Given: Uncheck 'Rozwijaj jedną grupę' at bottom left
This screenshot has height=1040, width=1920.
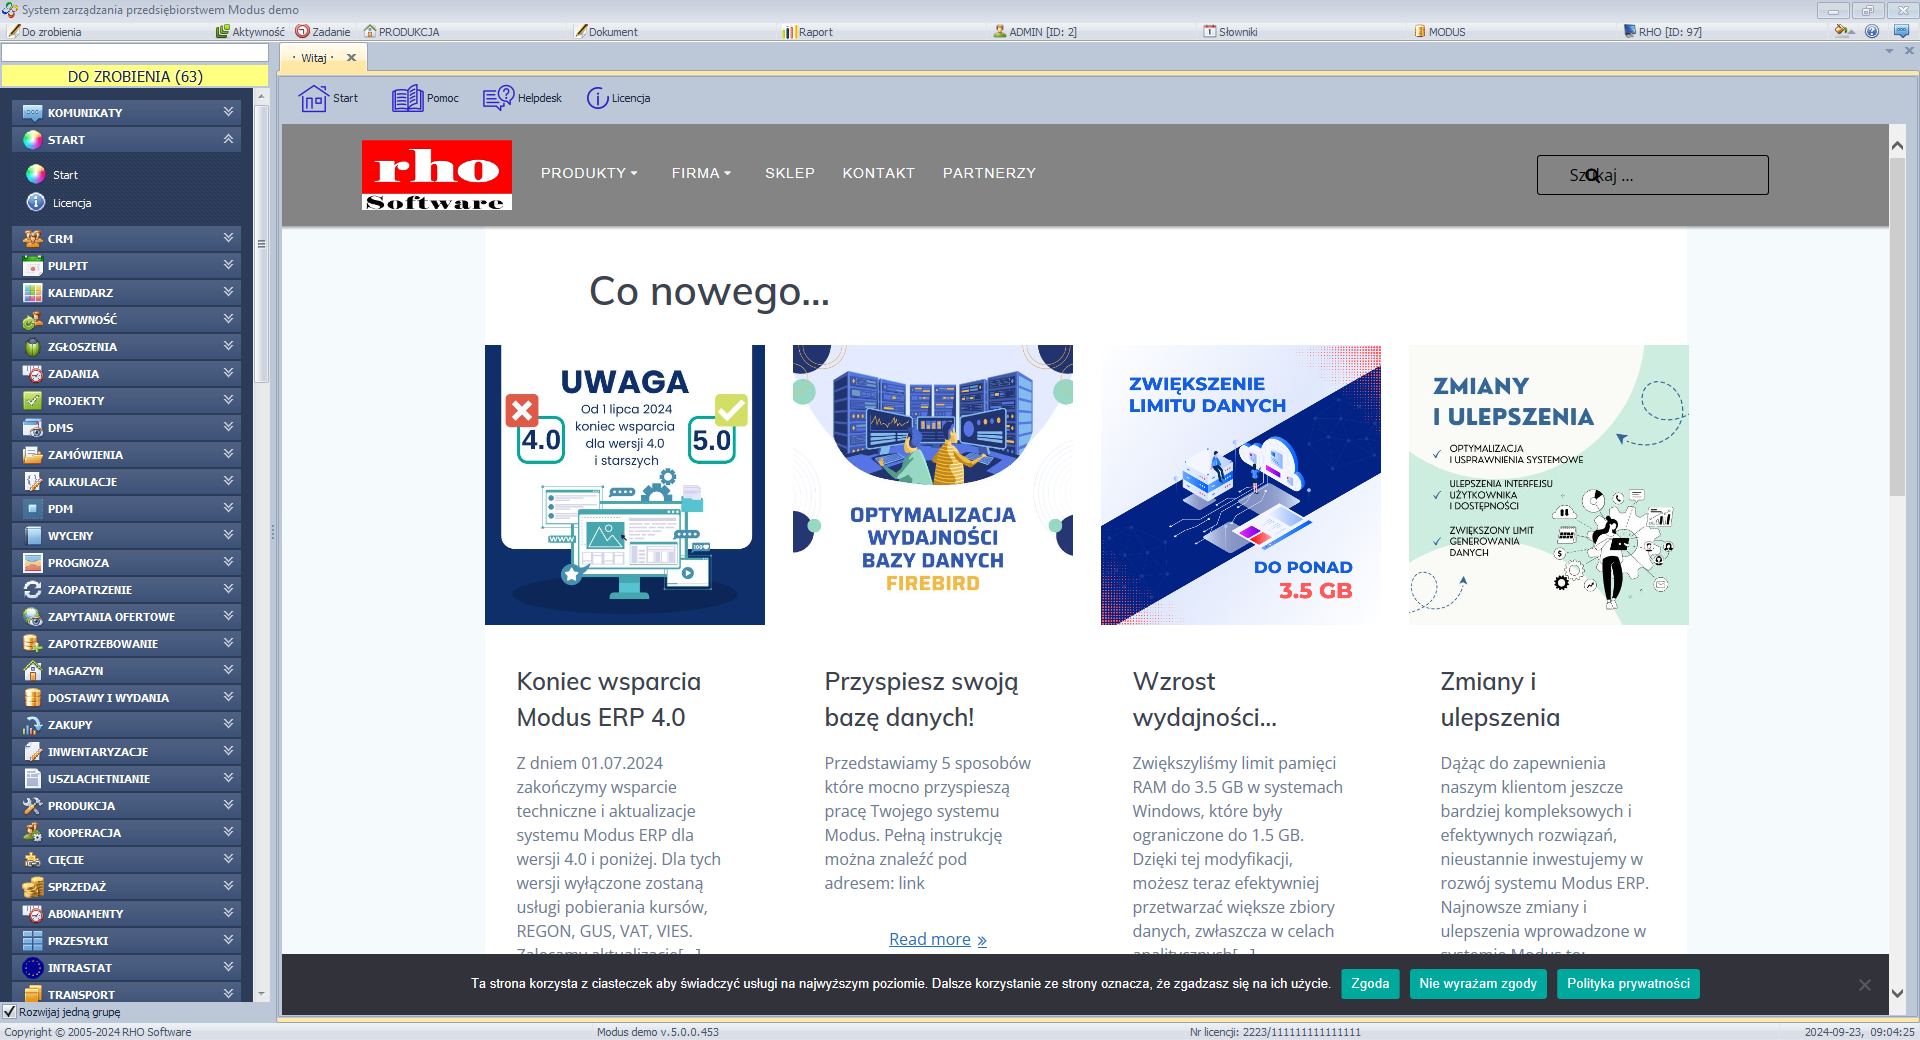Looking at the screenshot, I should [8, 1012].
